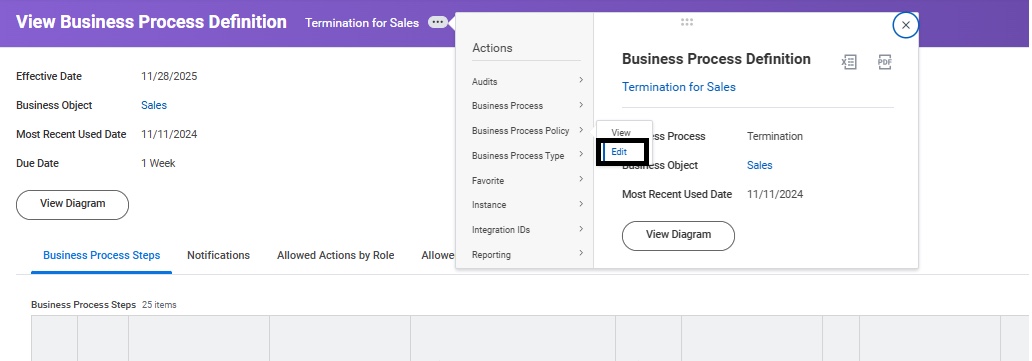Click the Due Date value 1 Week
The height and width of the screenshot is (361, 1032).
point(158,163)
